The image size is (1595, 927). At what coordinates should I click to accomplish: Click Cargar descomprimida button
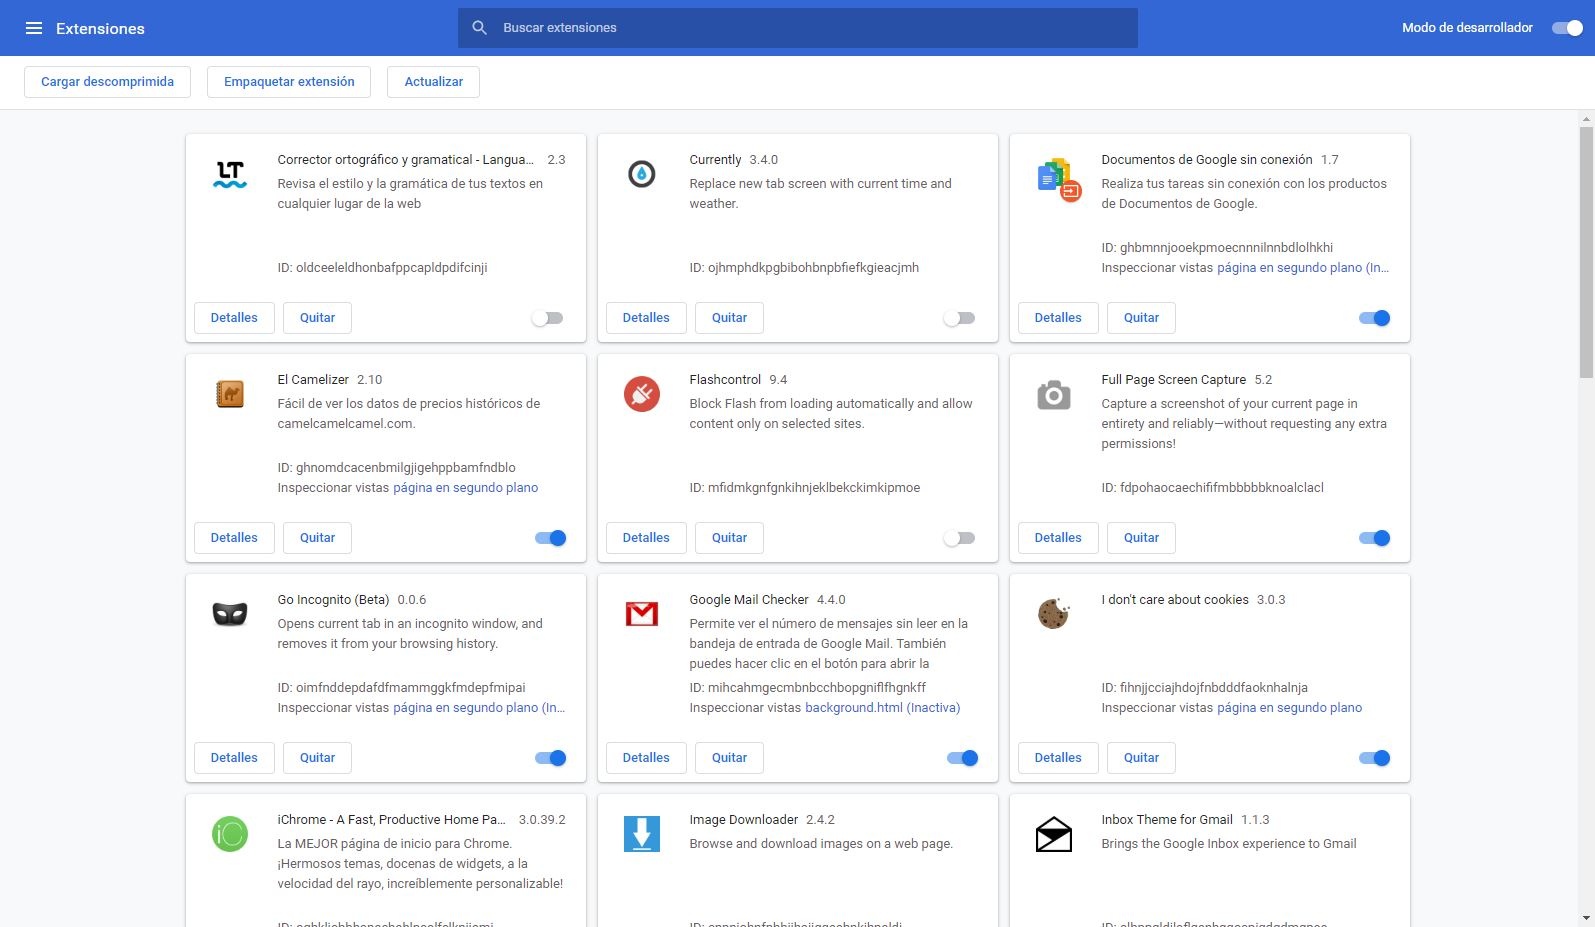[107, 82]
